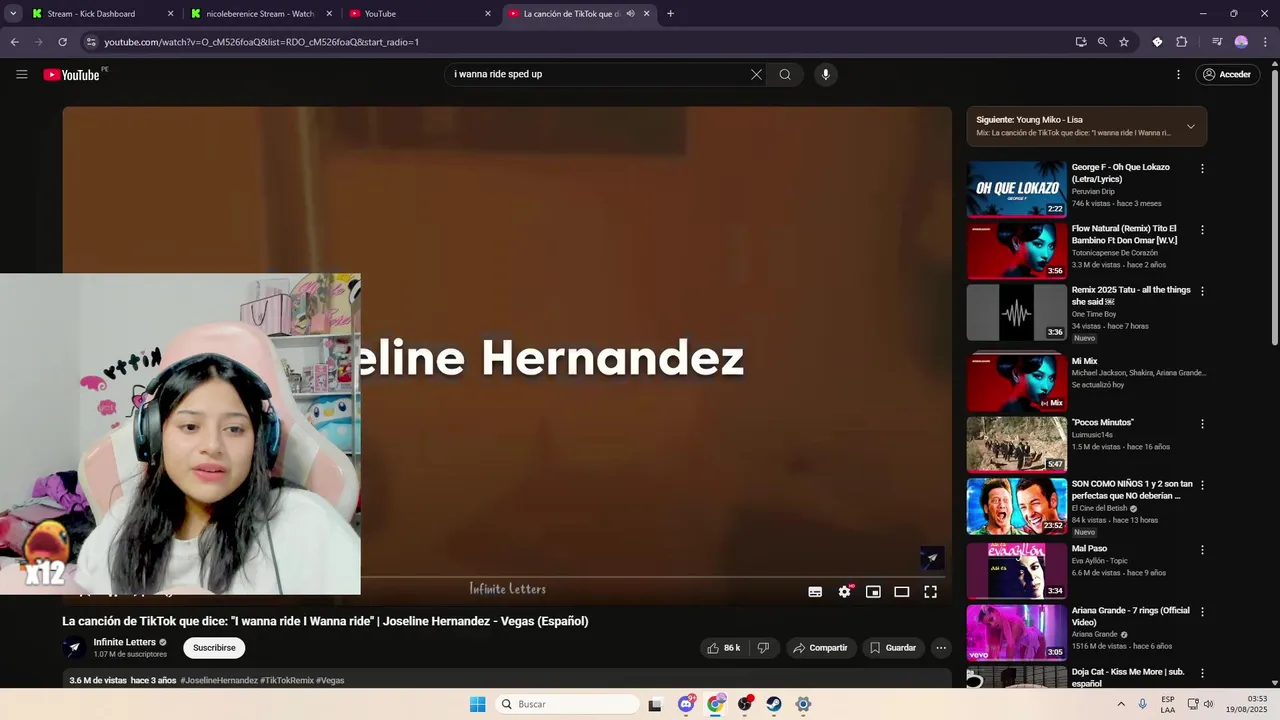Open YouTube settings three-dot menu near Acceder
1280x720 pixels.
point(1178,74)
